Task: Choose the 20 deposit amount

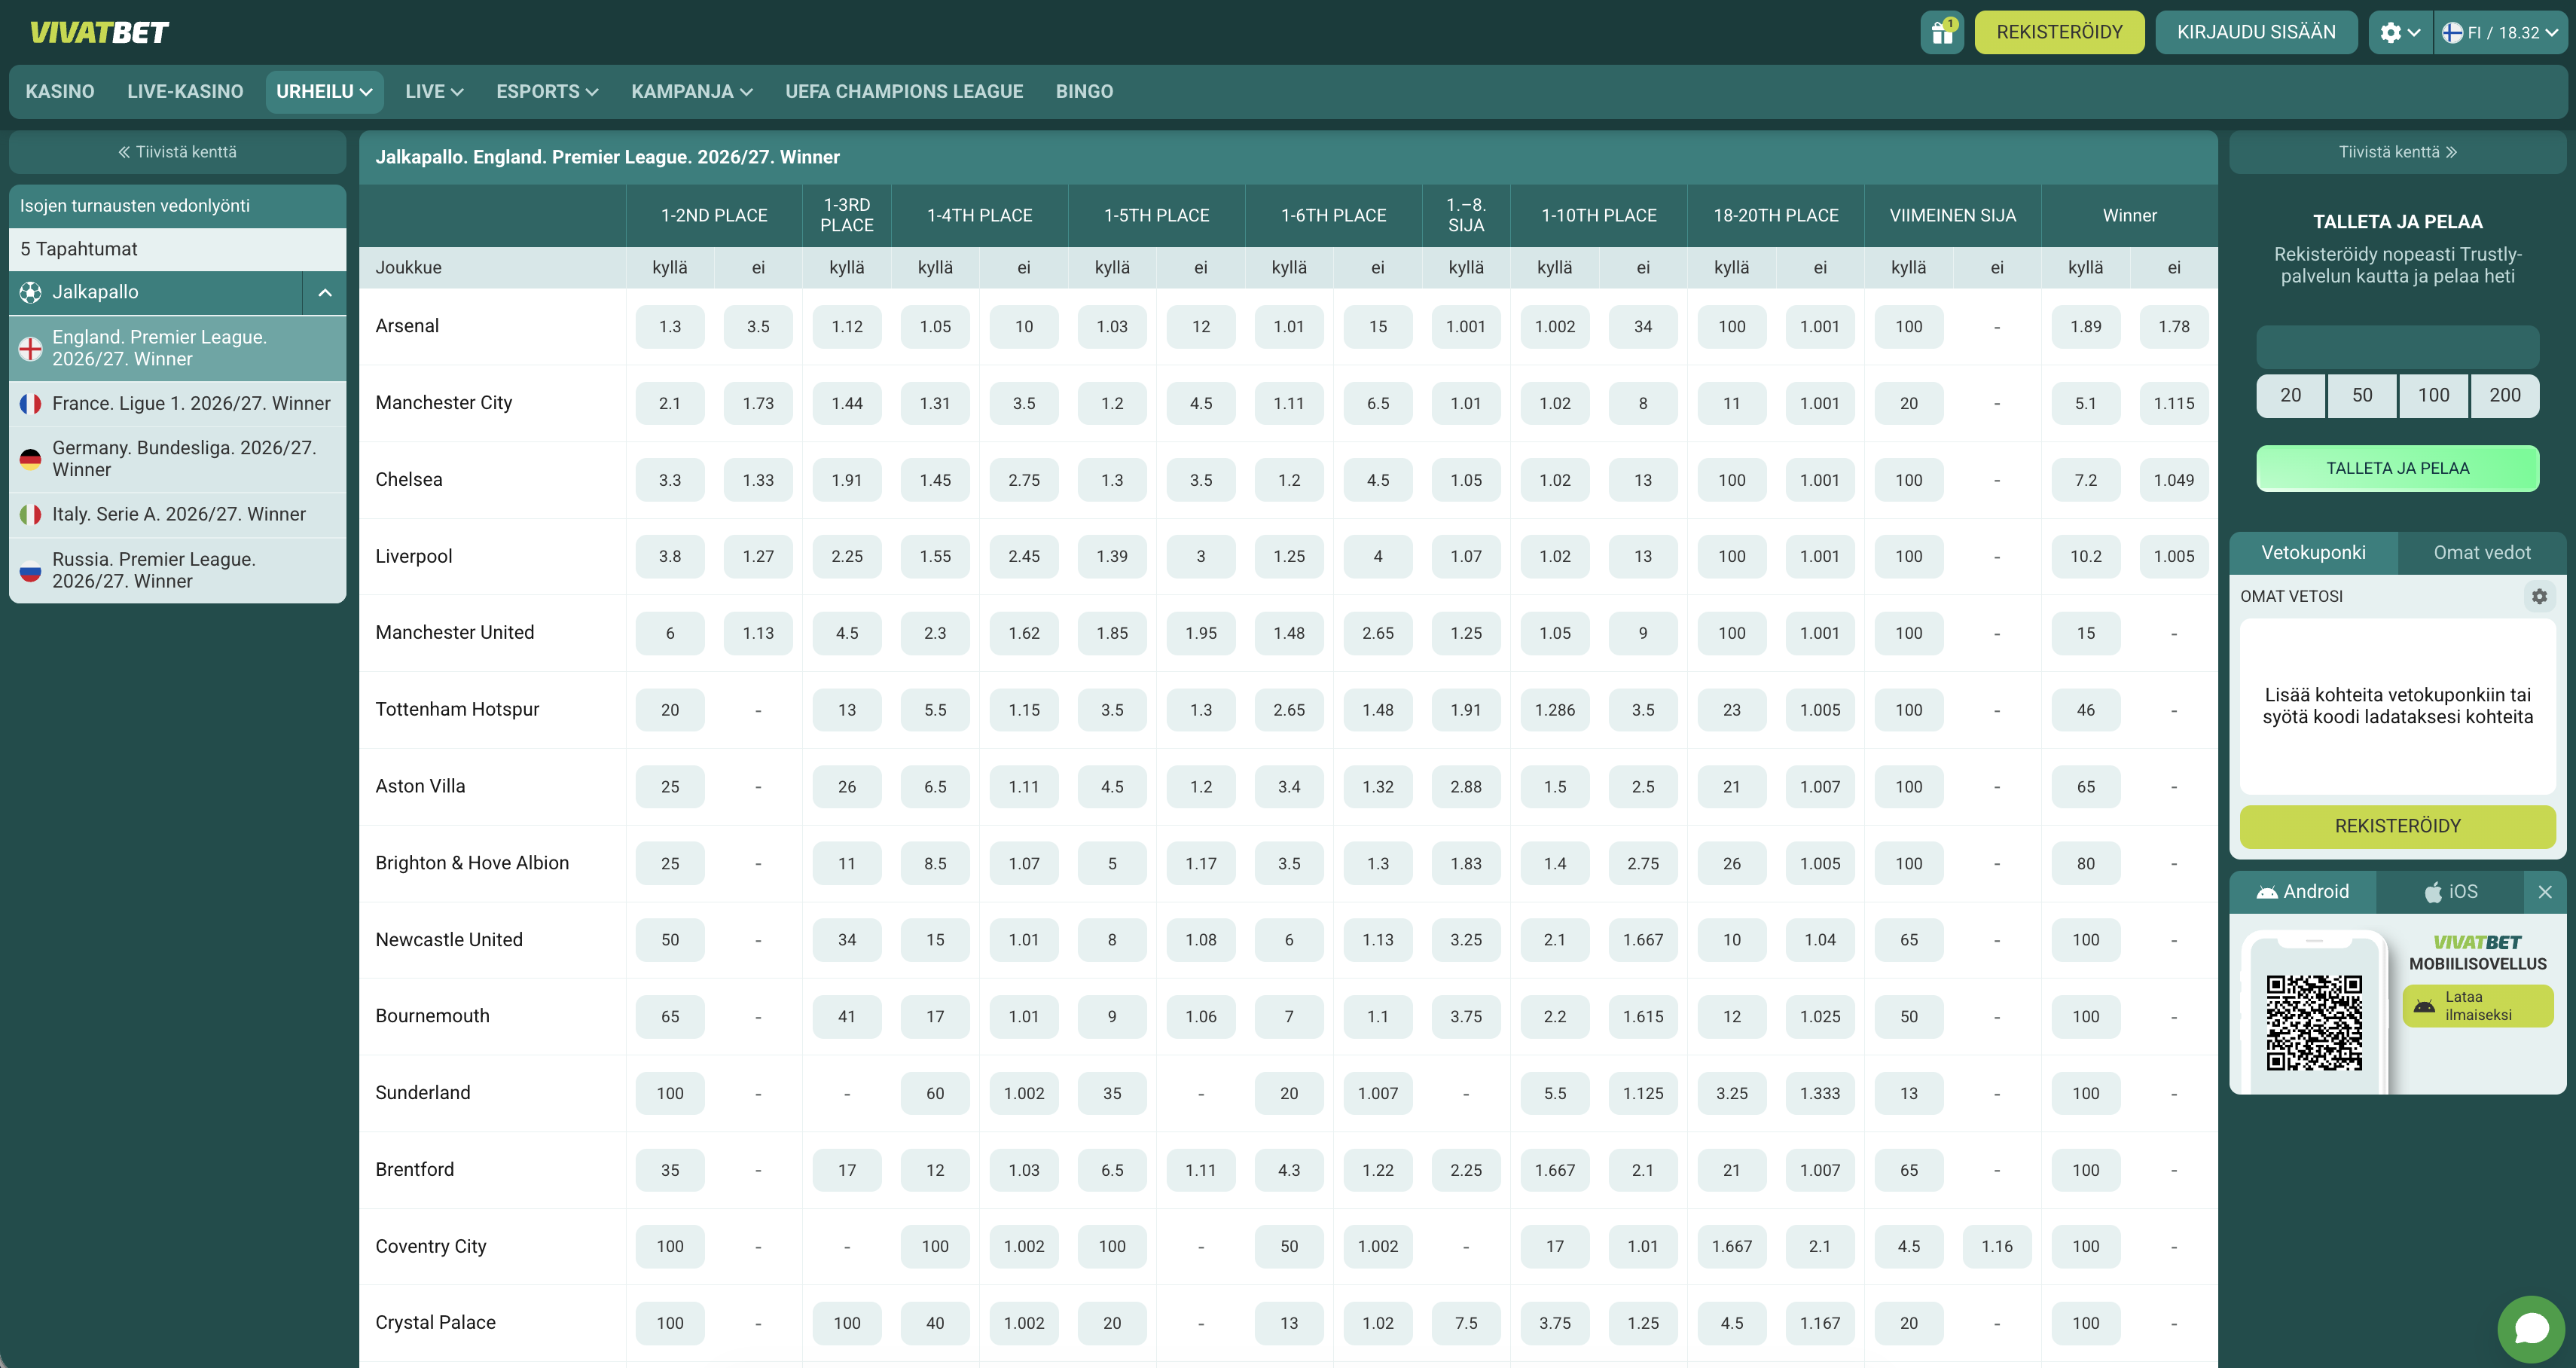Action: [2291, 395]
